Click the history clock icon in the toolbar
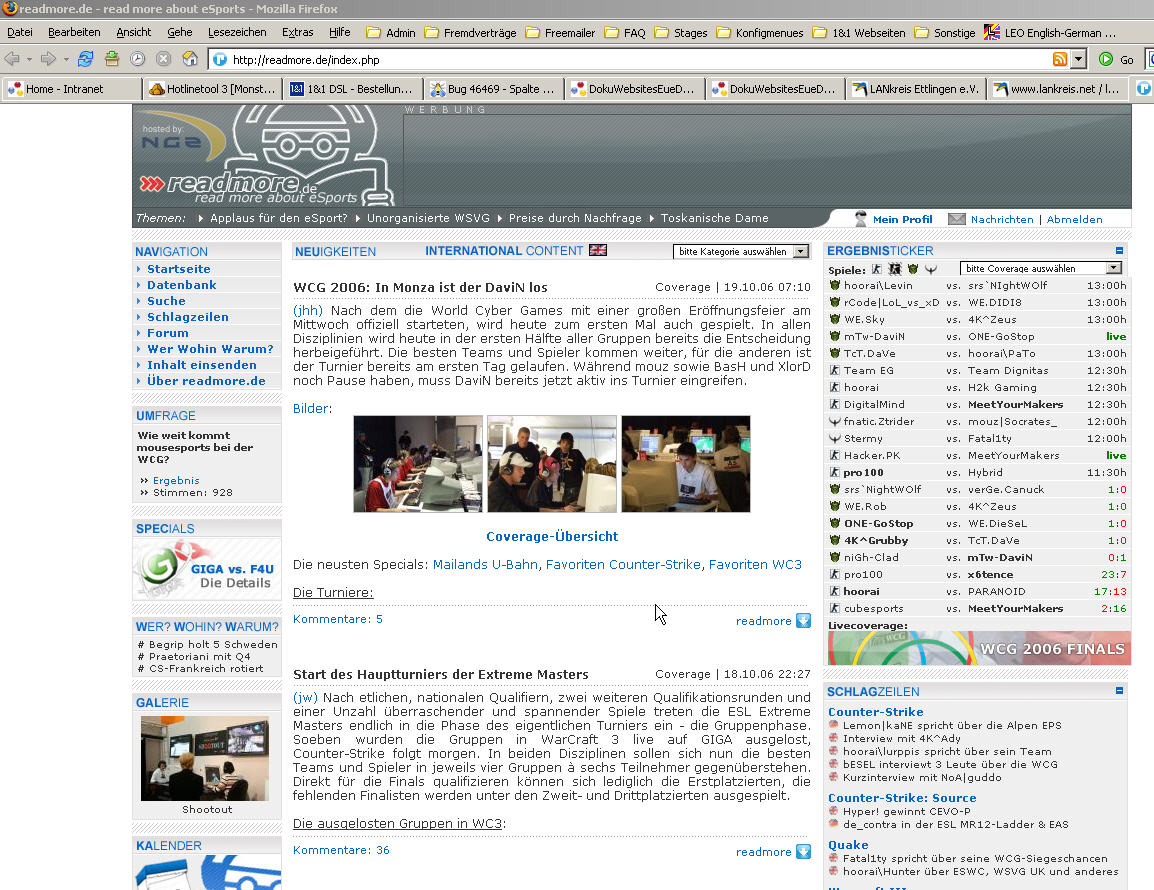This screenshot has height=890, width=1154. click(137, 59)
